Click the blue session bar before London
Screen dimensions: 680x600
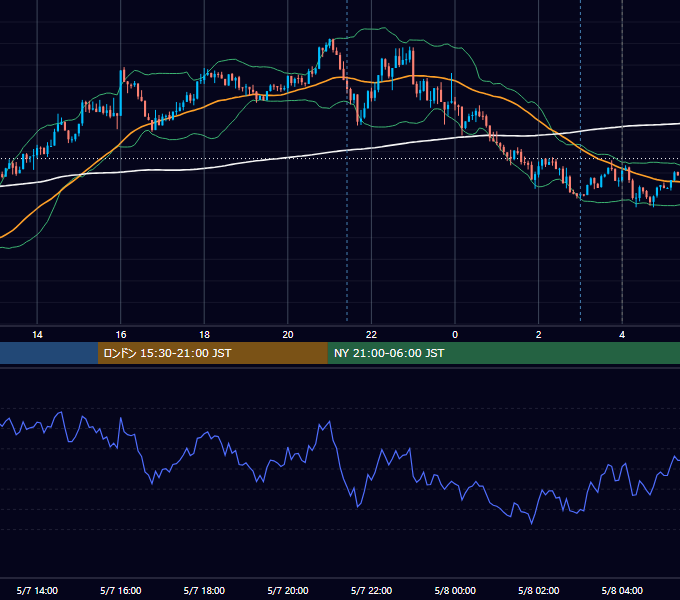tap(49, 353)
